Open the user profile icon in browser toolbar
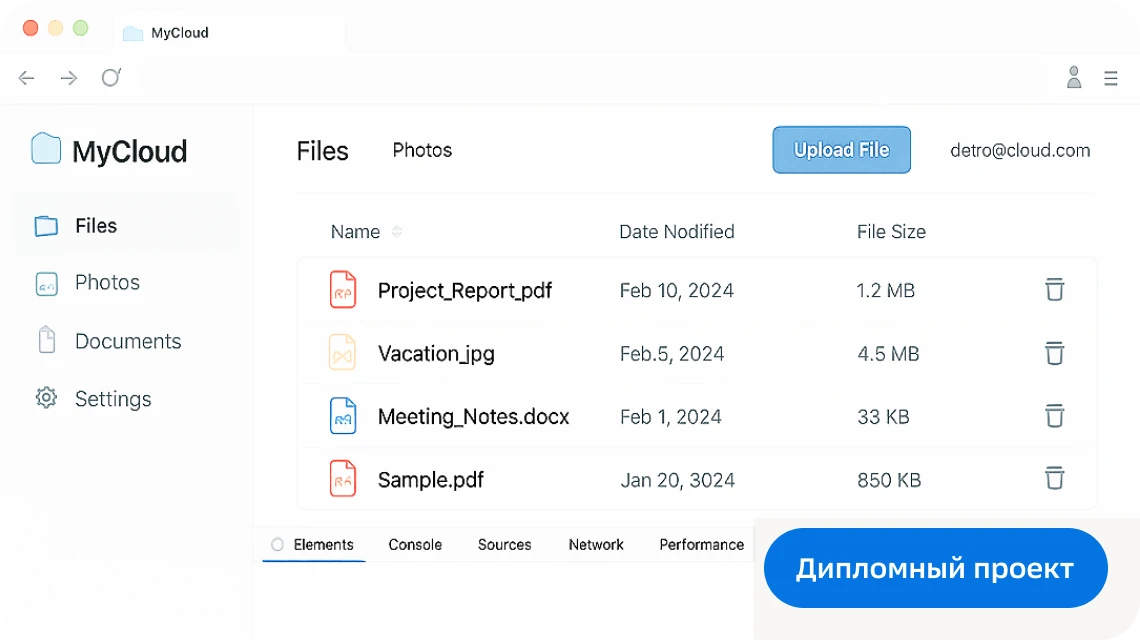 pyautogui.click(x=1074, y=78)
